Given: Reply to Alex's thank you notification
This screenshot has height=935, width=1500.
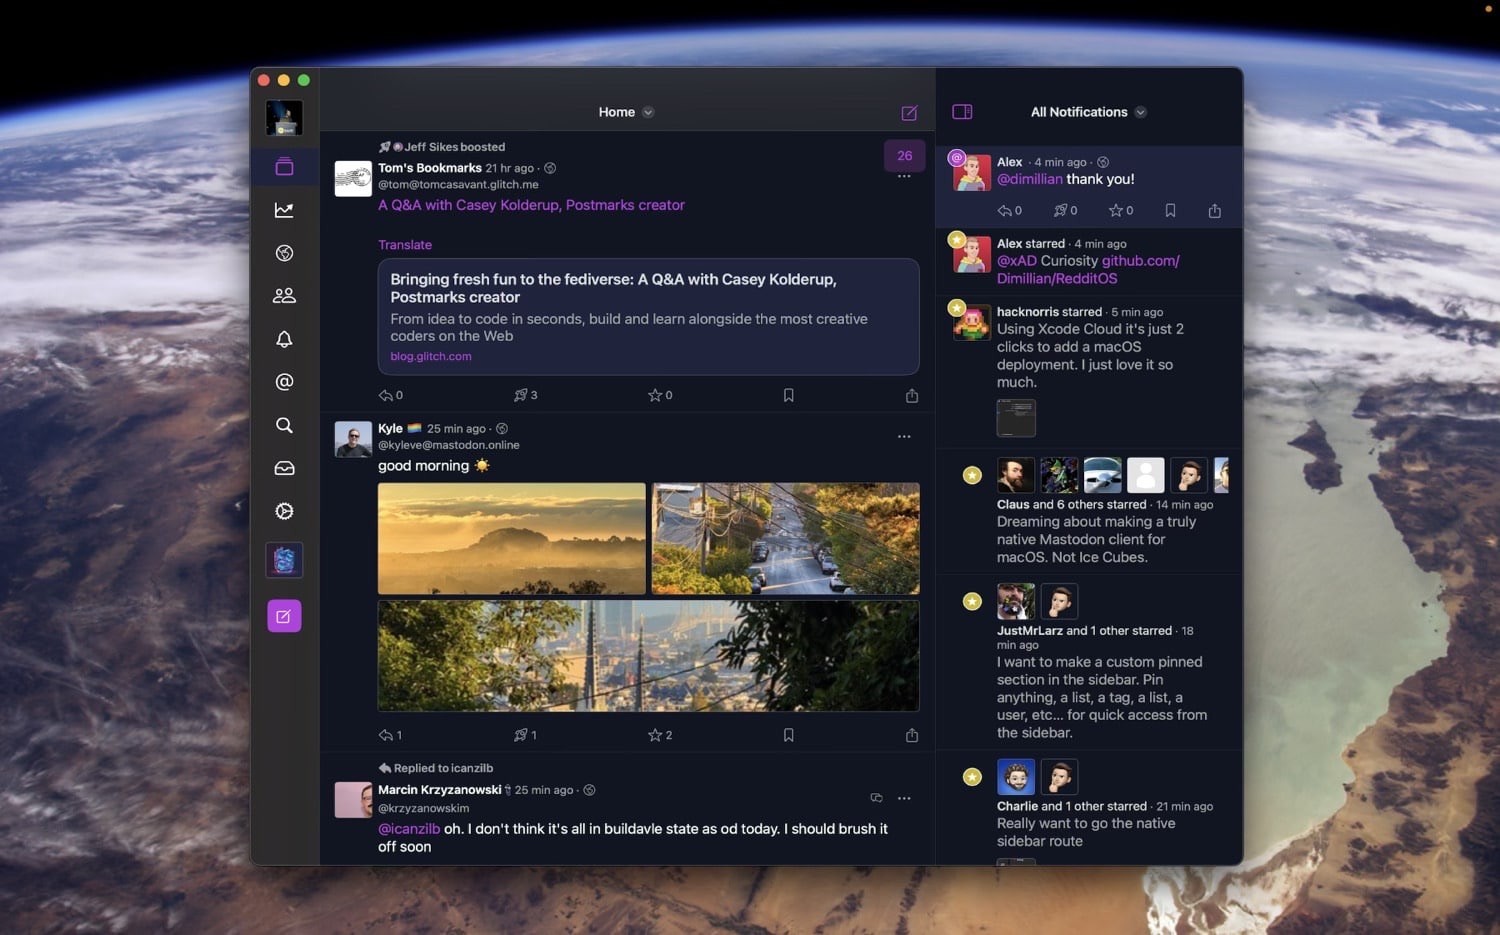Looking at the screenshot, I should pyautogui.click(x=1010, y=211).
